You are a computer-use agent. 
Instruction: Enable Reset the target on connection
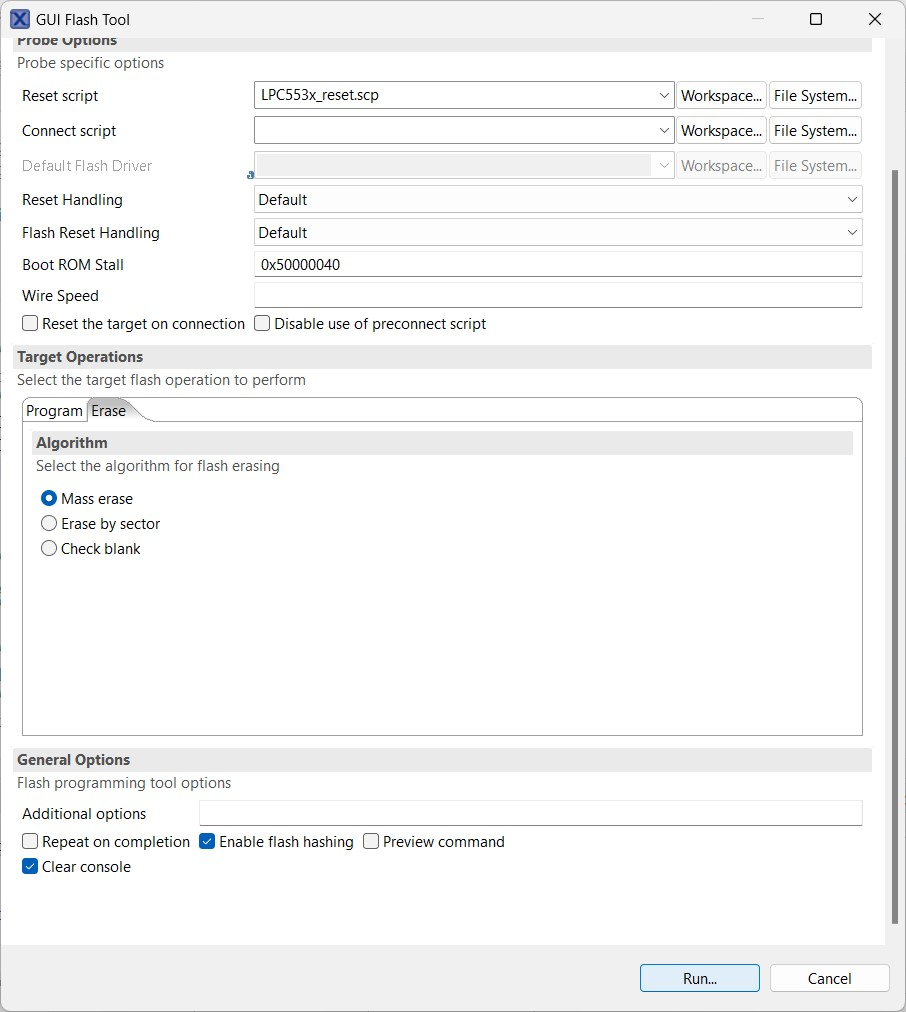(x=29, y=323)
